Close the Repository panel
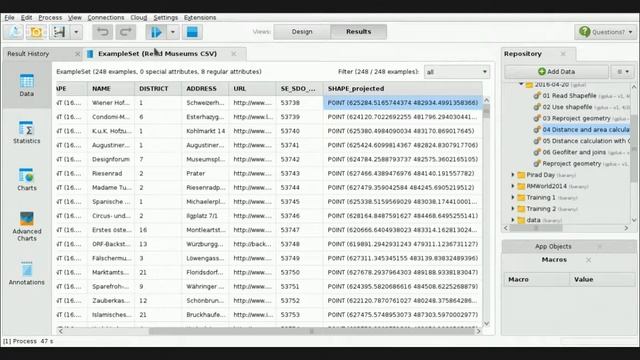 pos(563,54)
